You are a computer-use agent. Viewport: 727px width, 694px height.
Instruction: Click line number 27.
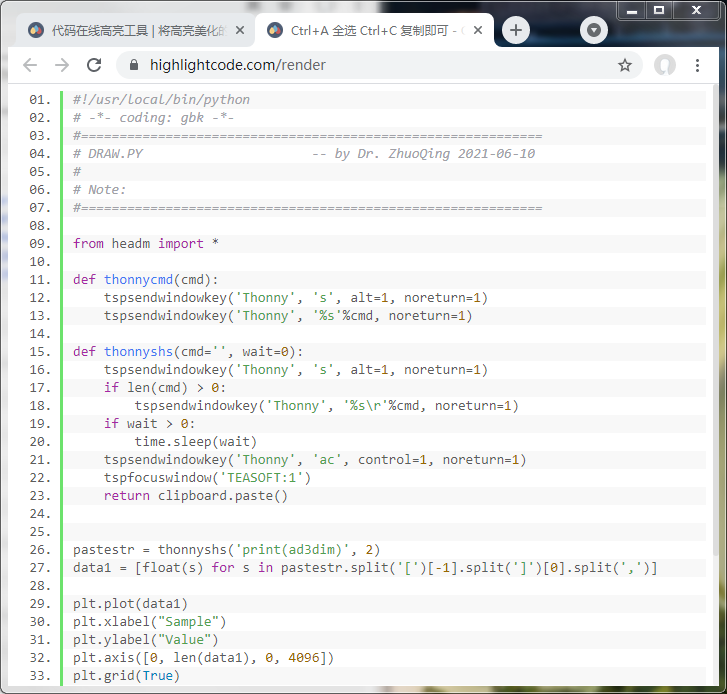(x=40, y=568)
